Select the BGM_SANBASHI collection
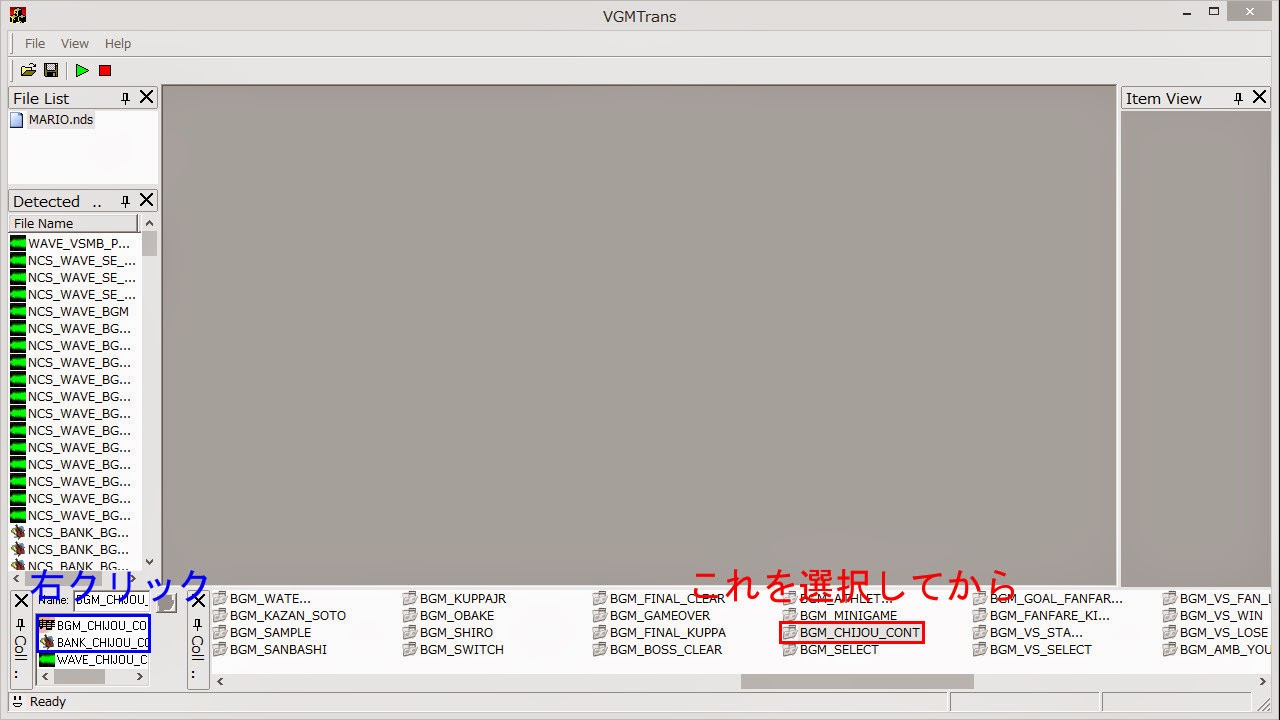 tap(278, 650)
